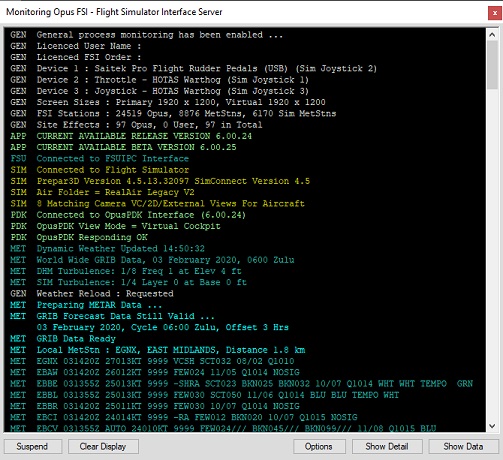This screenshot has height=460, width=503.
Task: Click the scrollbar down arrow
Action: click(x=492, y=426)
